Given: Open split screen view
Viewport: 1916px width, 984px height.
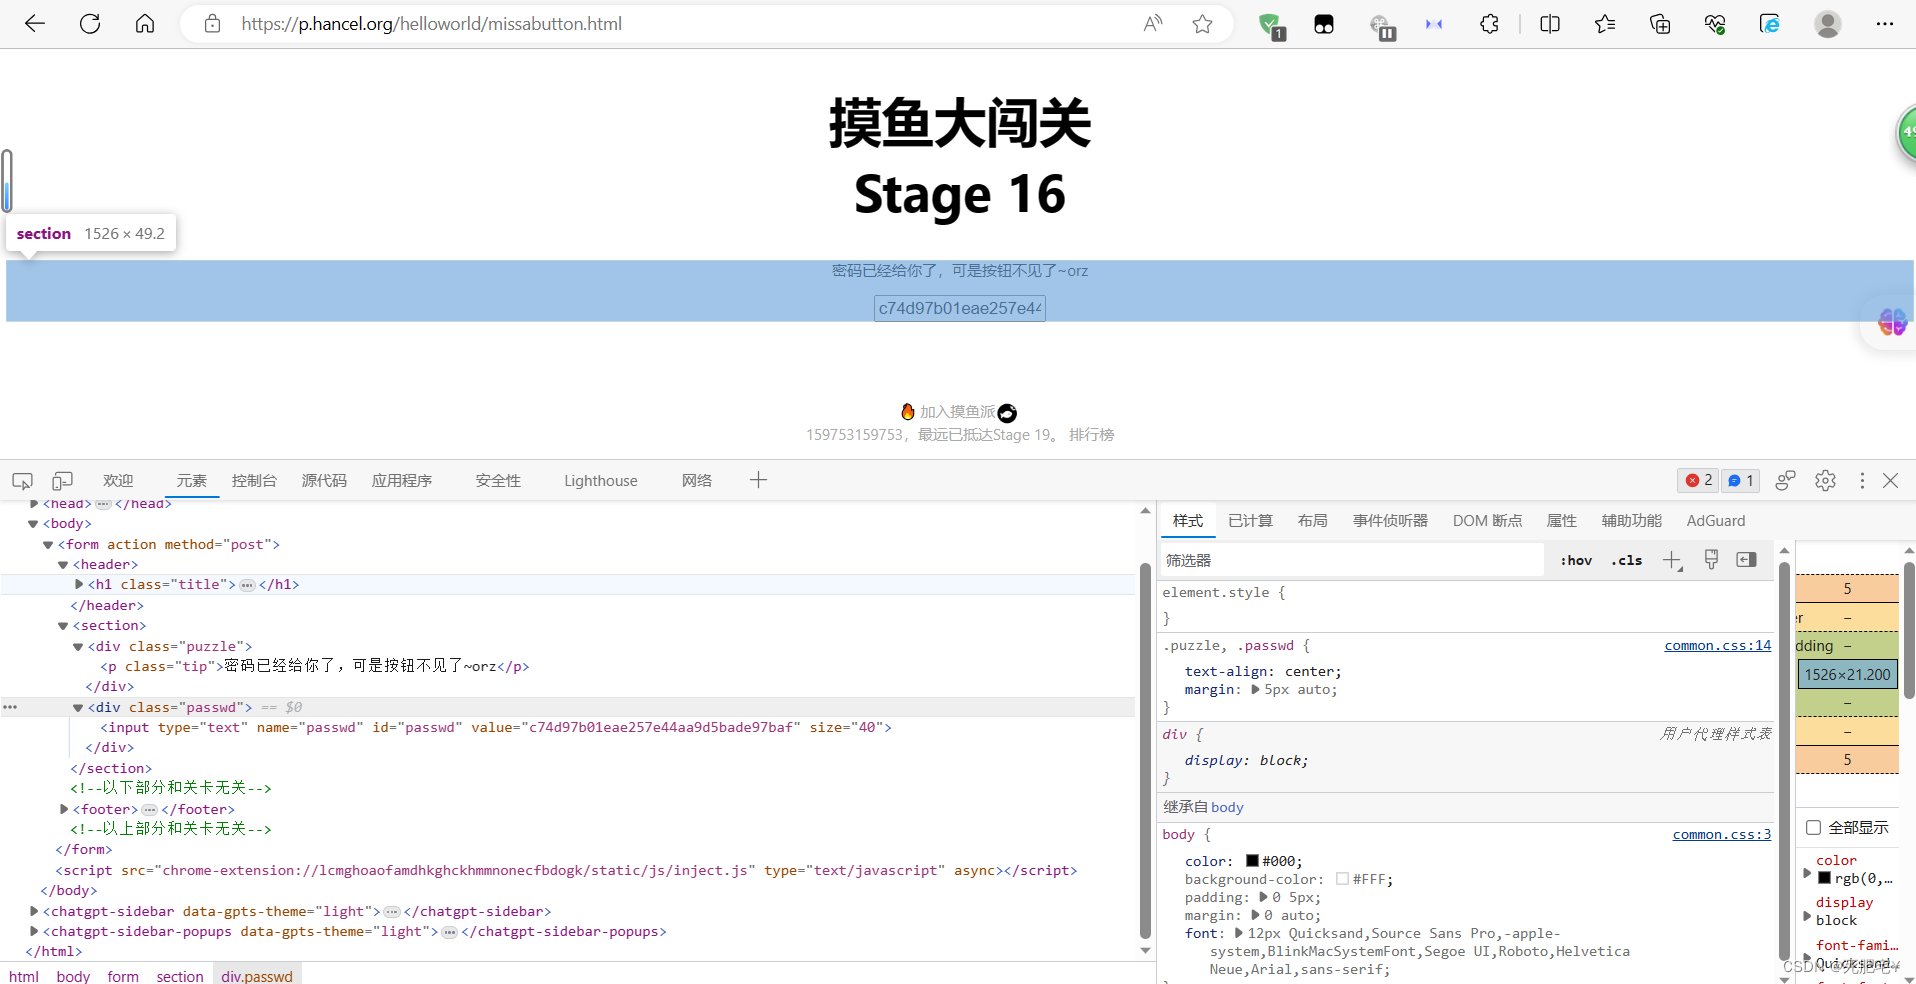Looking at the screenshot, I should (x=1550, y=24).
